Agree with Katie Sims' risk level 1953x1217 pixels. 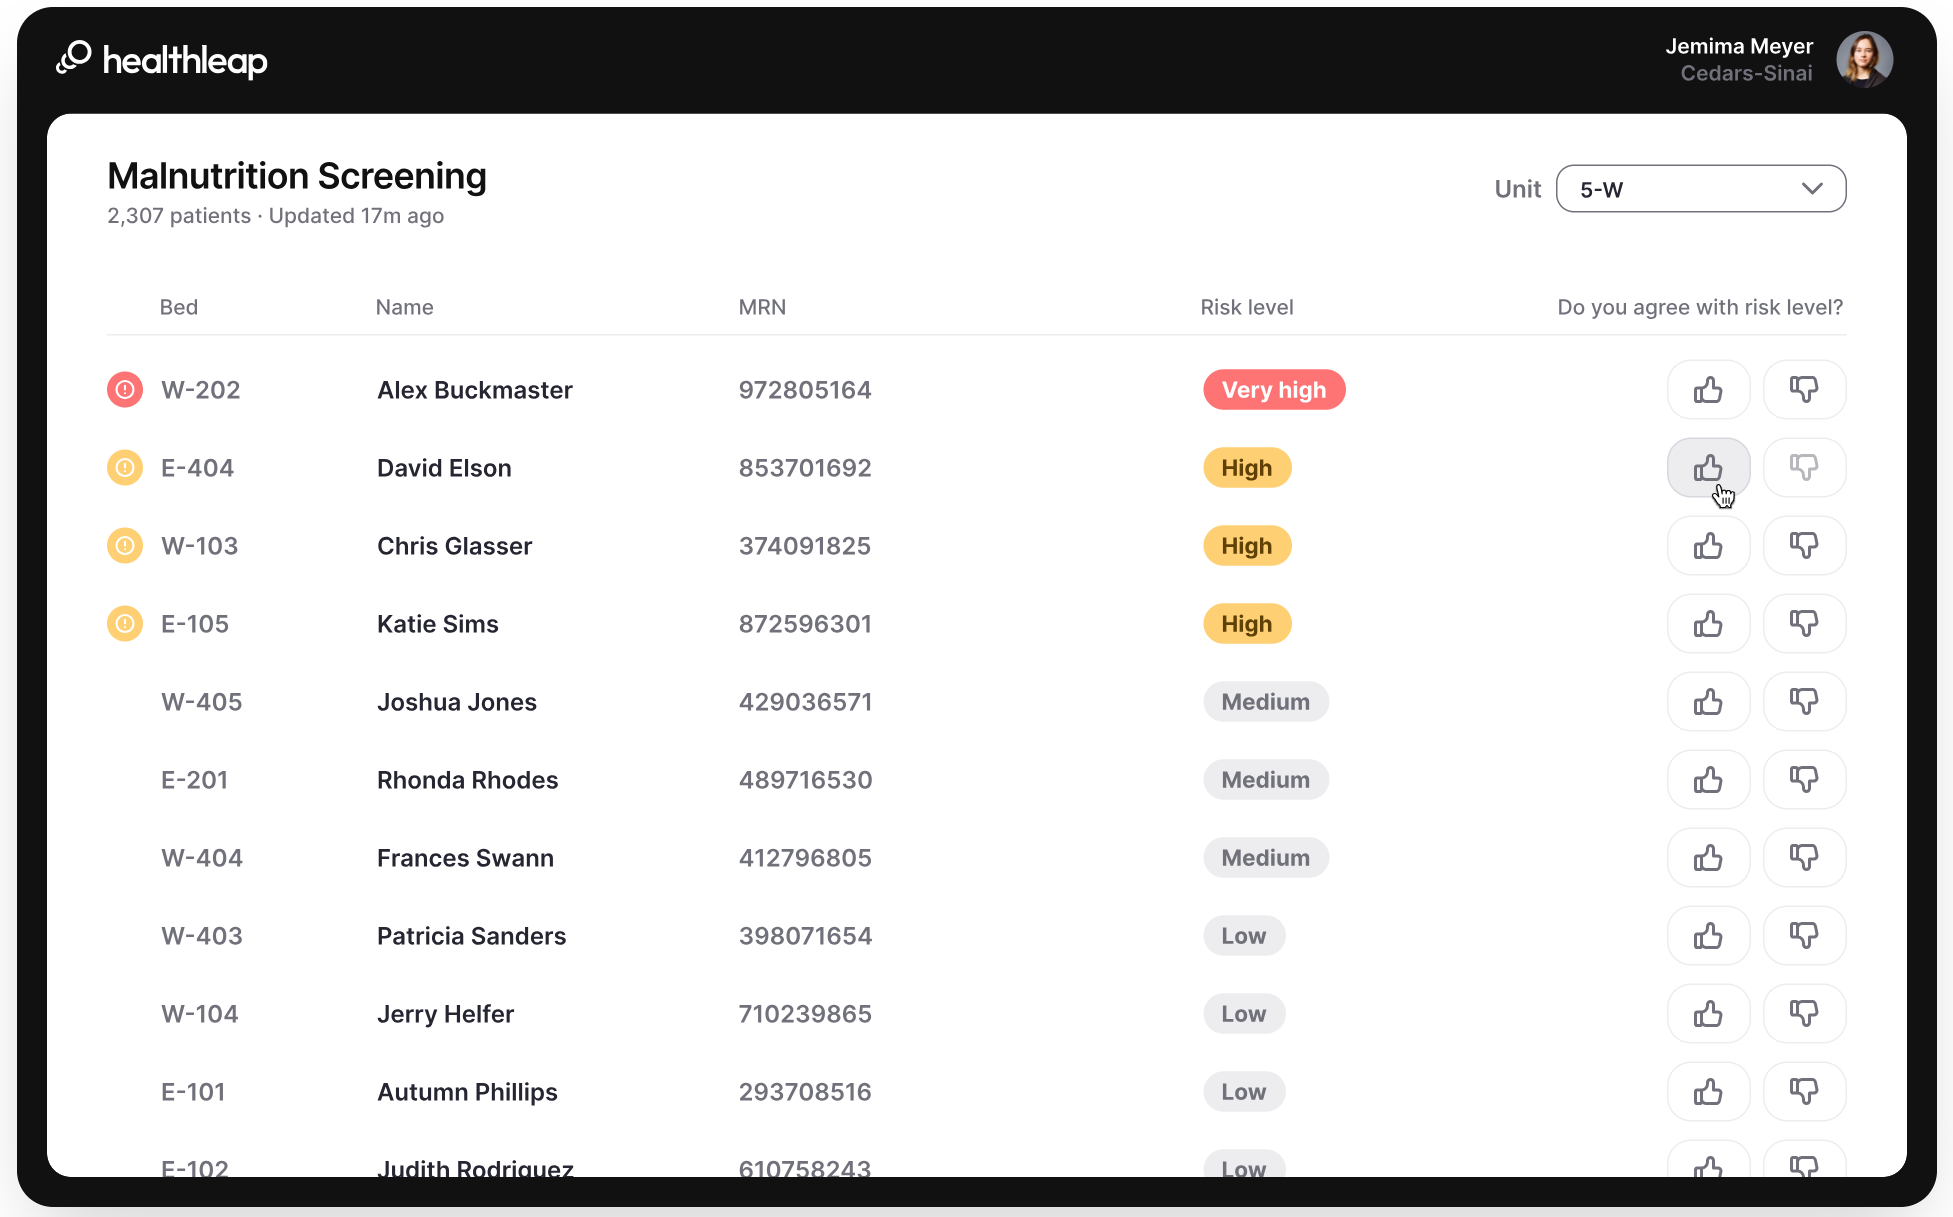(x=1708, y=623)
